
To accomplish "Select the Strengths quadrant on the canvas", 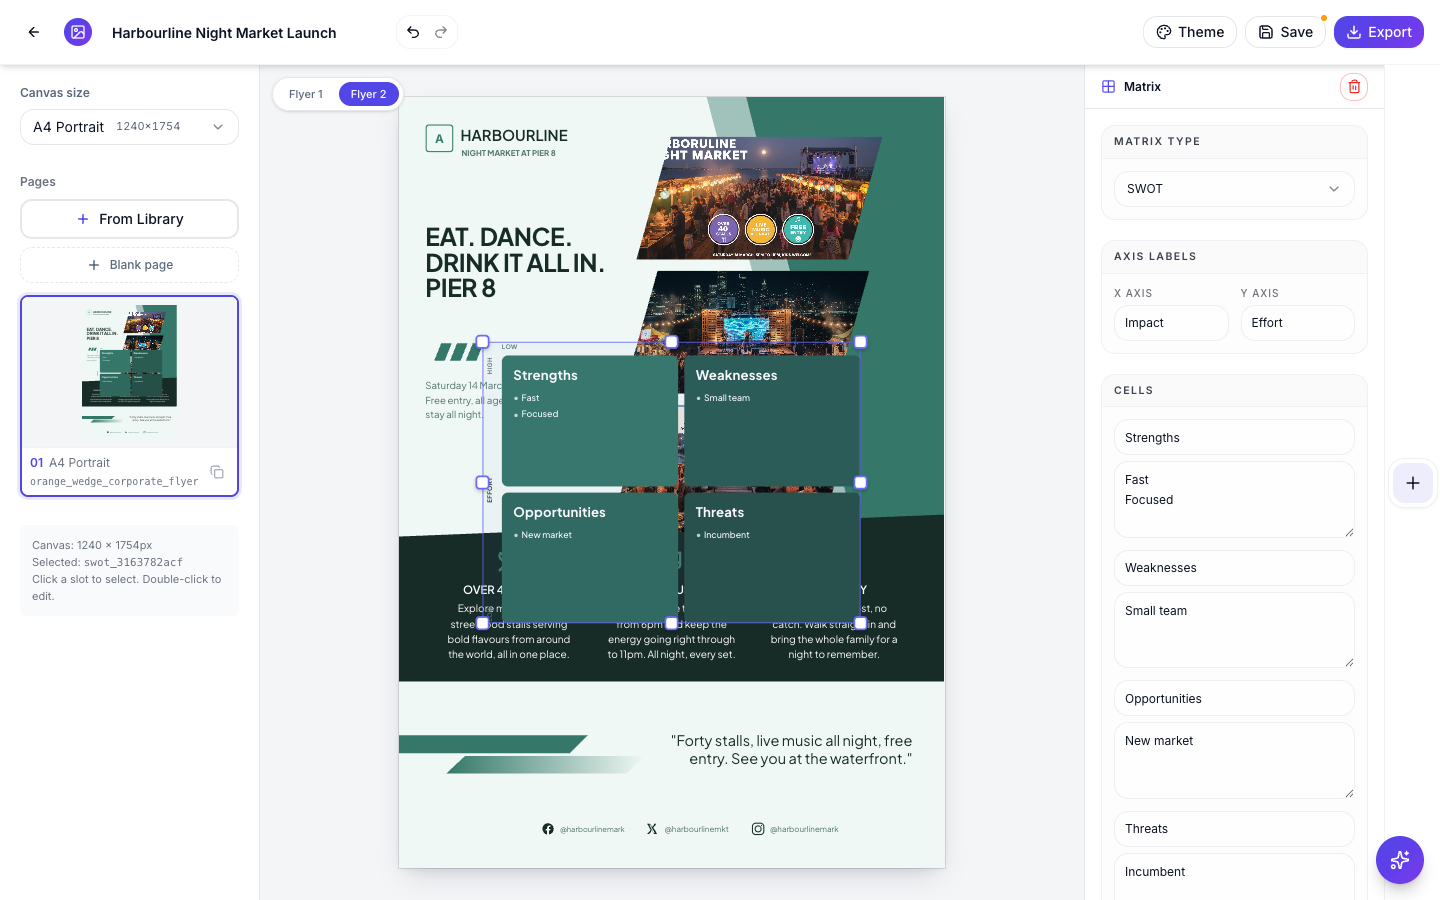I will (x=589, y=421).
